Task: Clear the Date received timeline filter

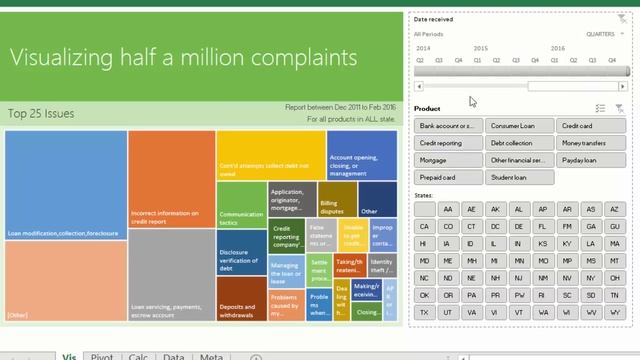Action: point(622,19)
